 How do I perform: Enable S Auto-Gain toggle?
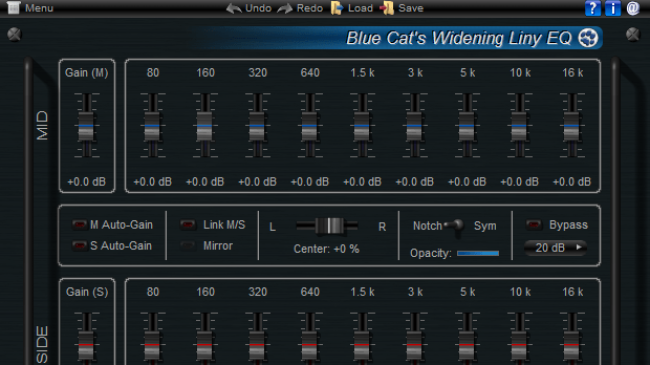79,246
